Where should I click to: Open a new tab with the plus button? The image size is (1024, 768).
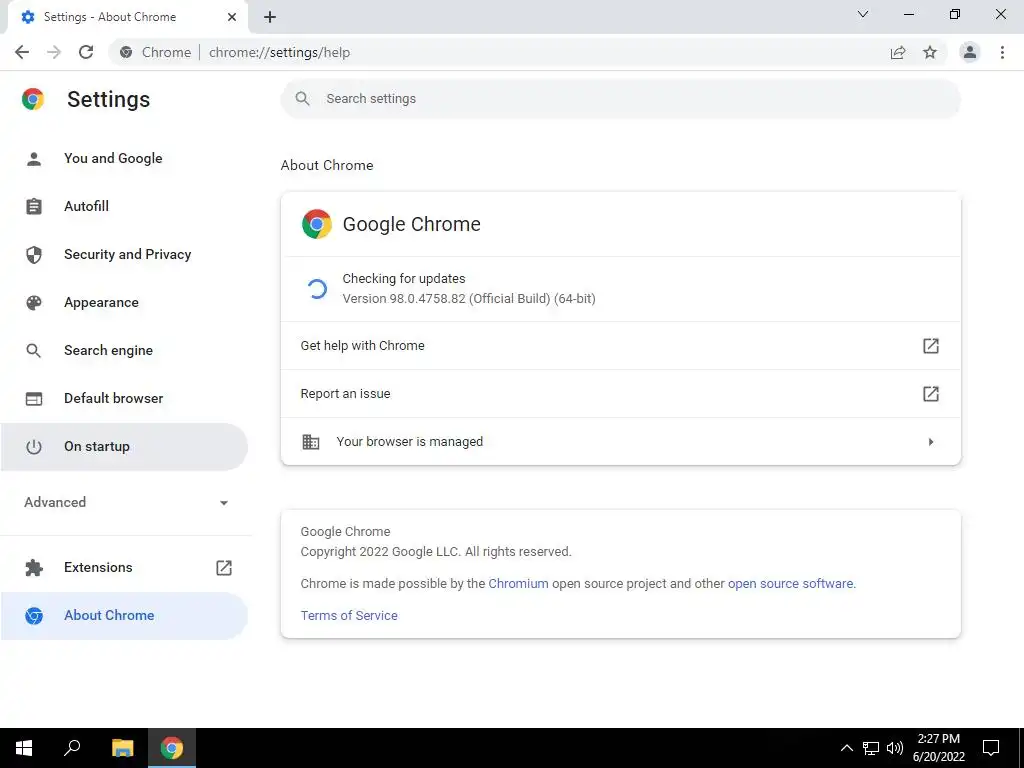point(270,17)
